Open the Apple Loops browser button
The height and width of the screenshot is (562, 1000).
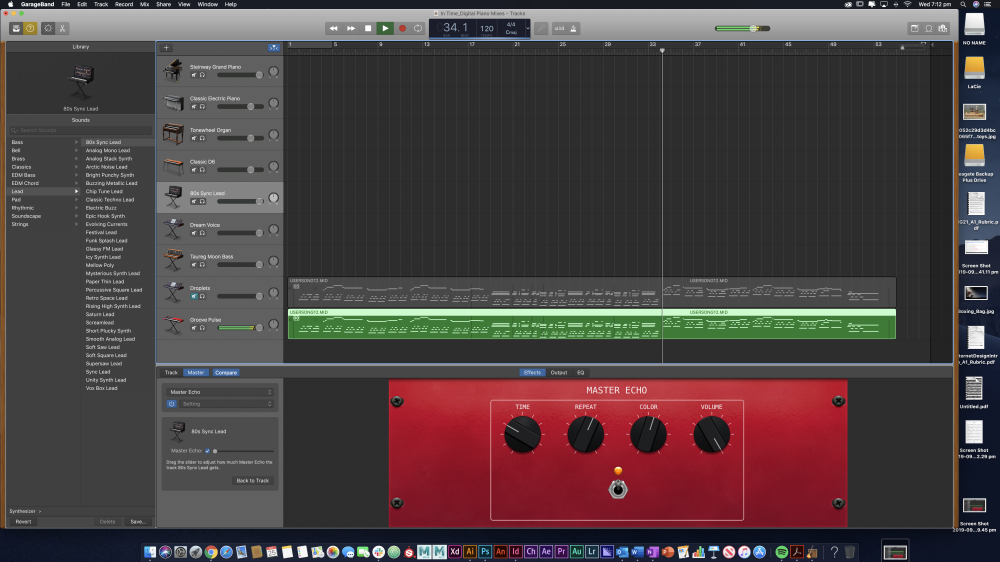929,28
